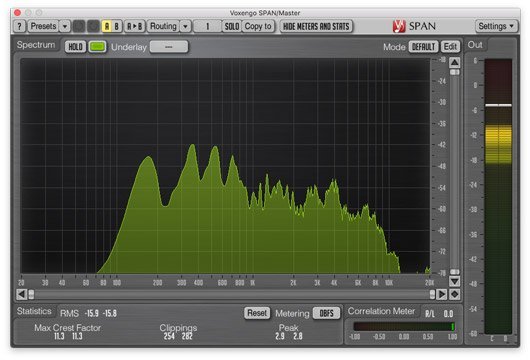This screenshot has height=360, width=530.
Task: Close the Voxengo SPAN window
Action: pos(17,13)
